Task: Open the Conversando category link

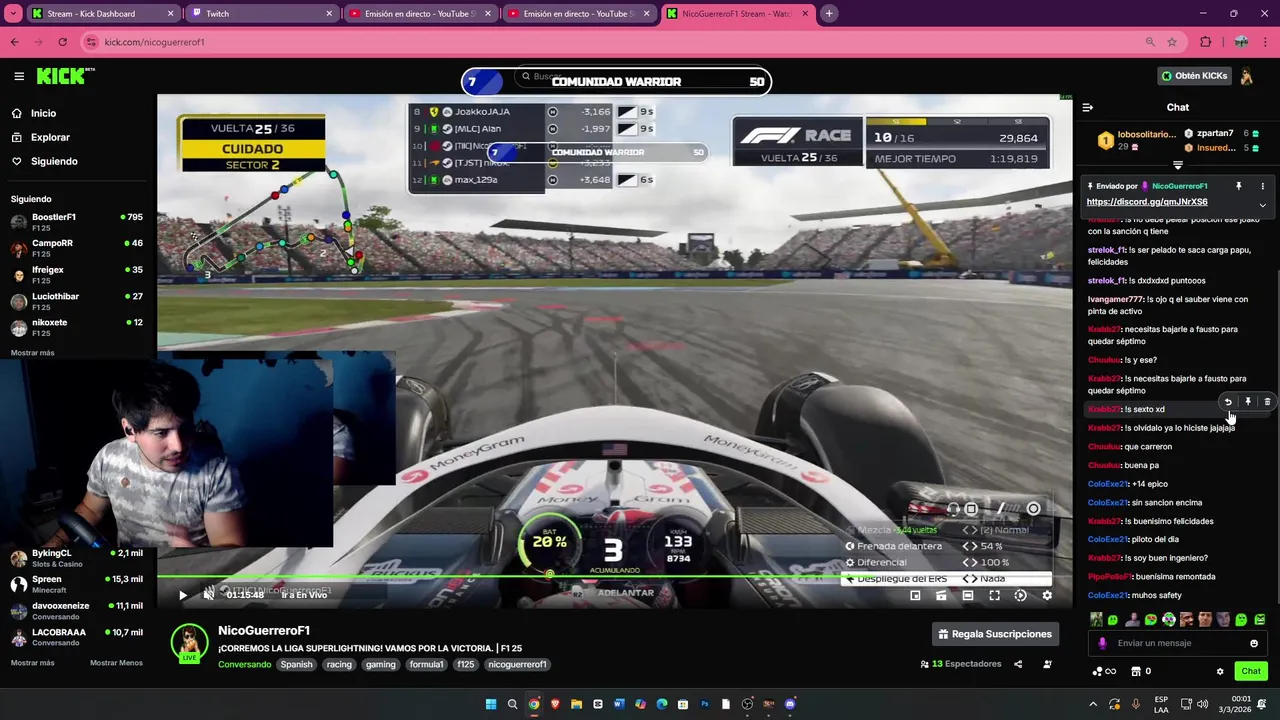Action: (245, 664)
